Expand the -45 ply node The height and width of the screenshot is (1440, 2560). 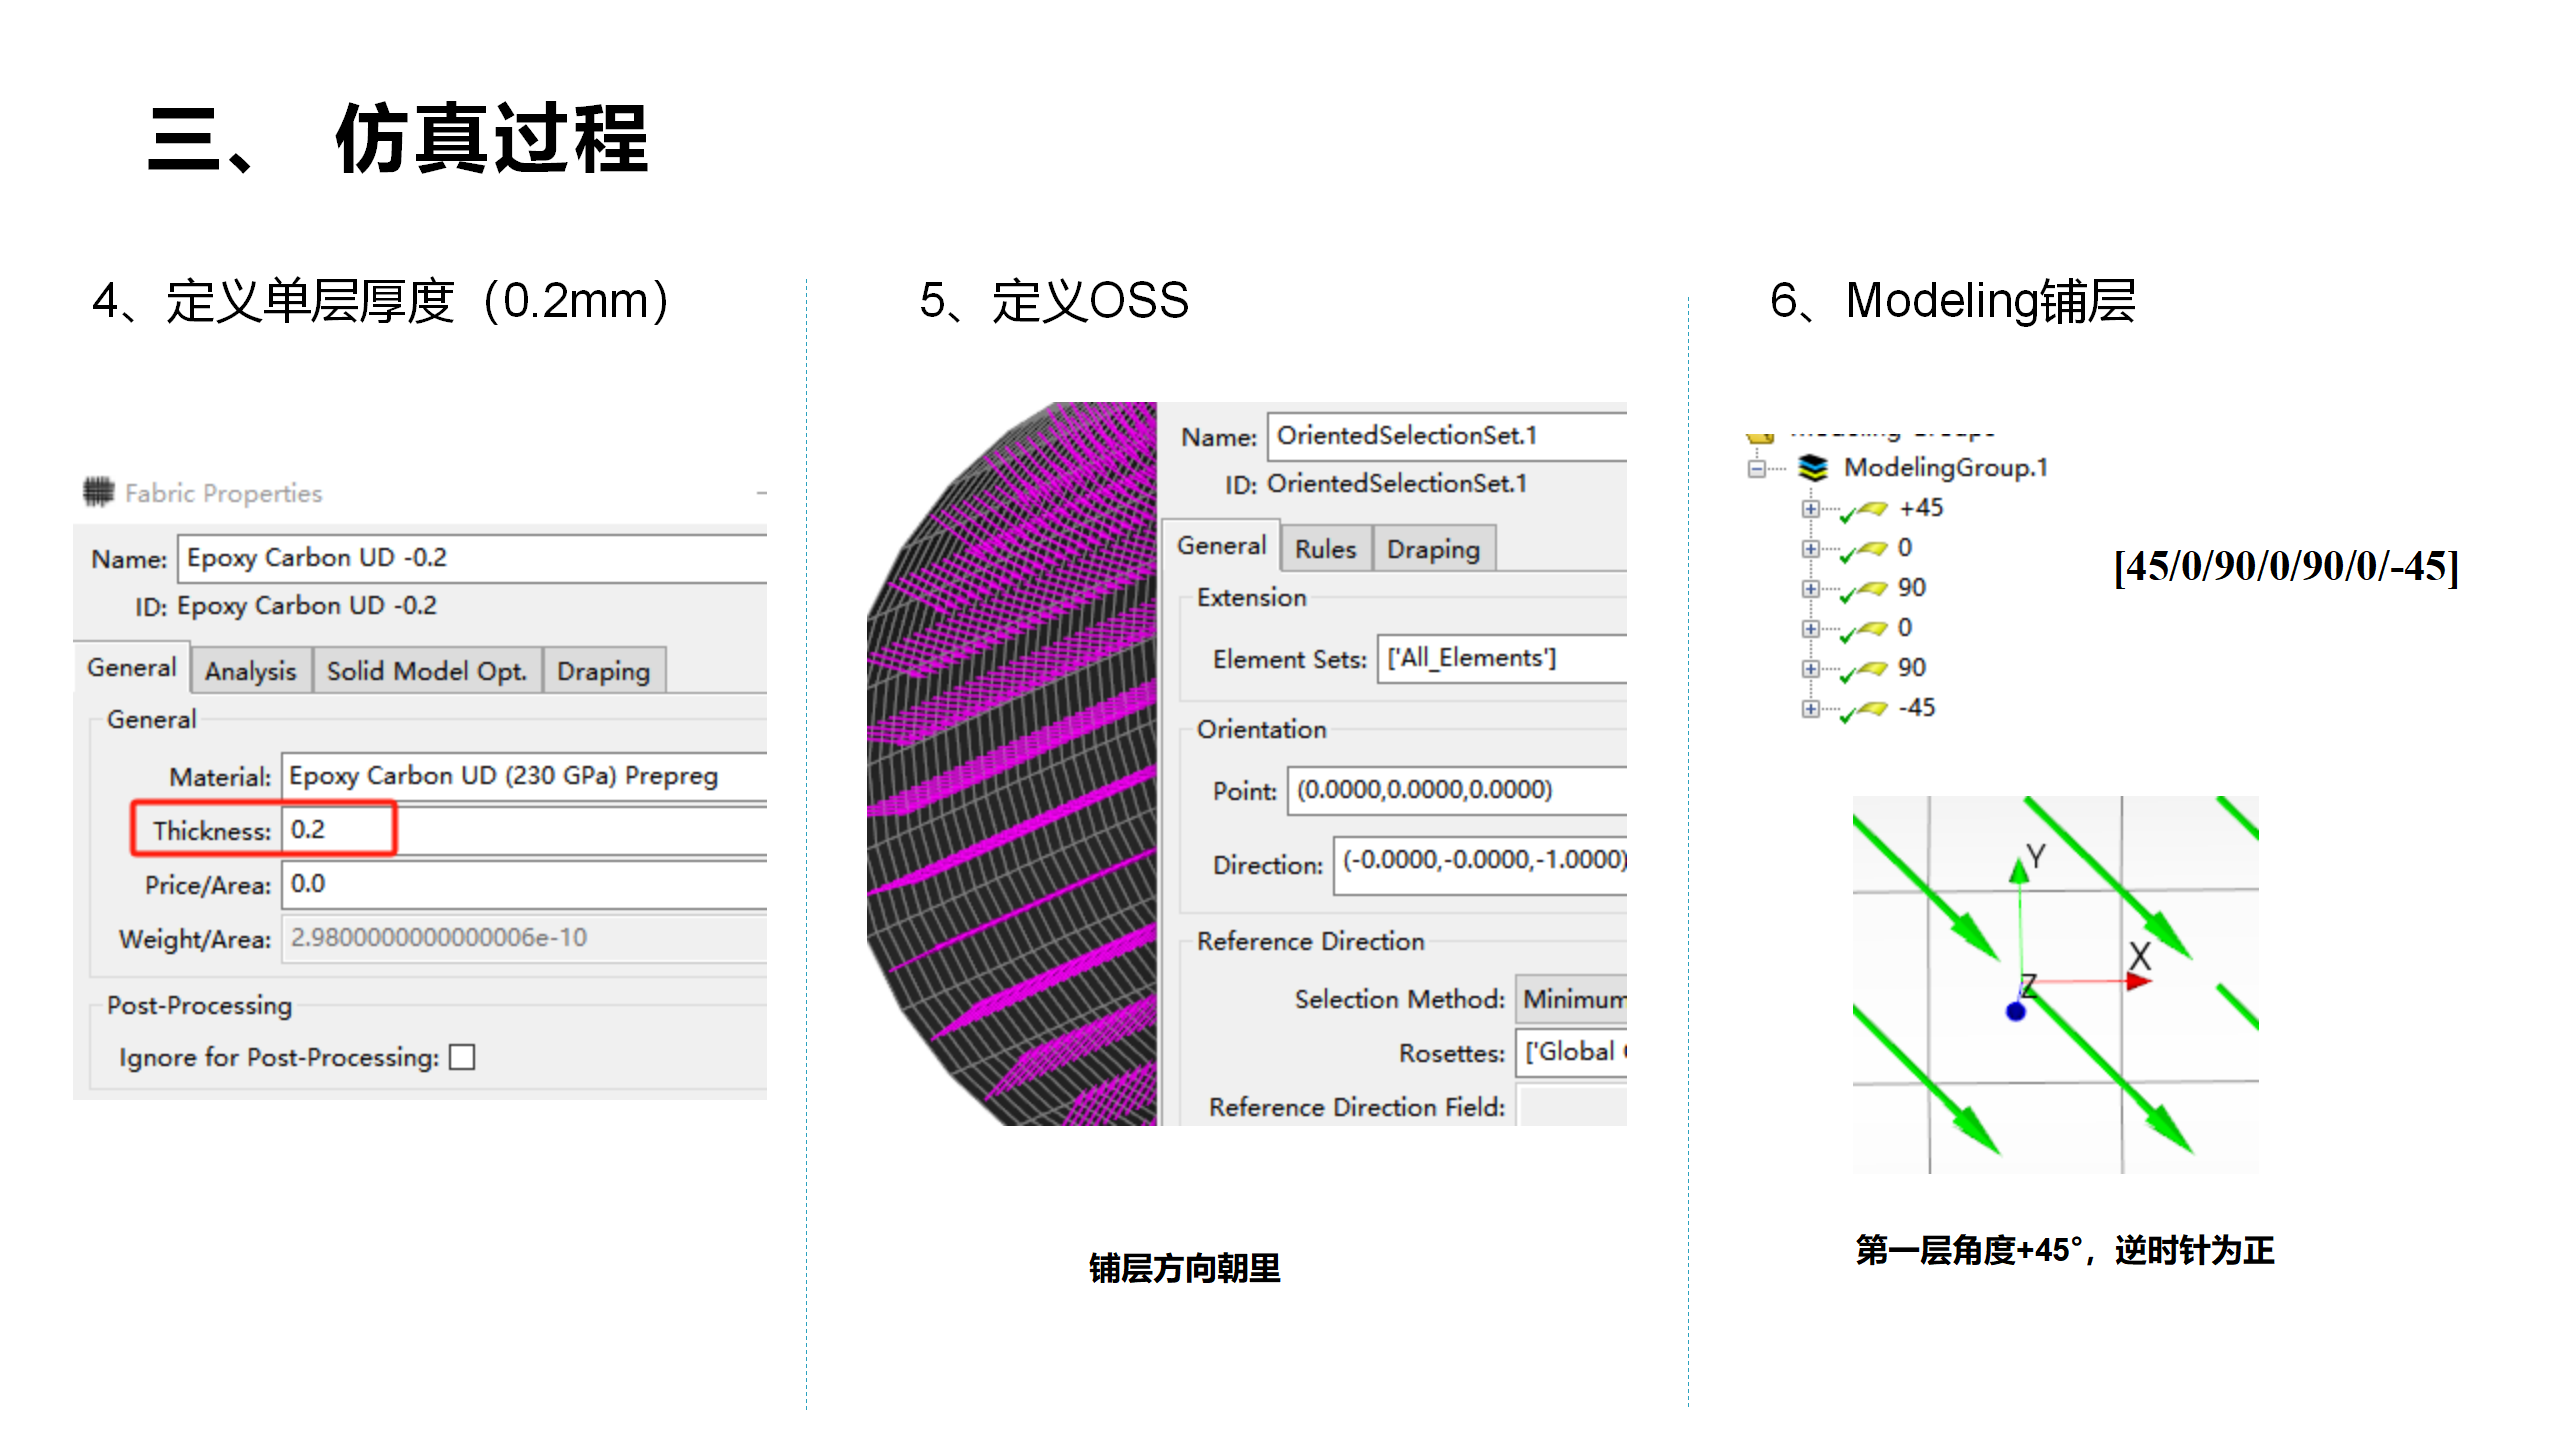coord(1810,709)
